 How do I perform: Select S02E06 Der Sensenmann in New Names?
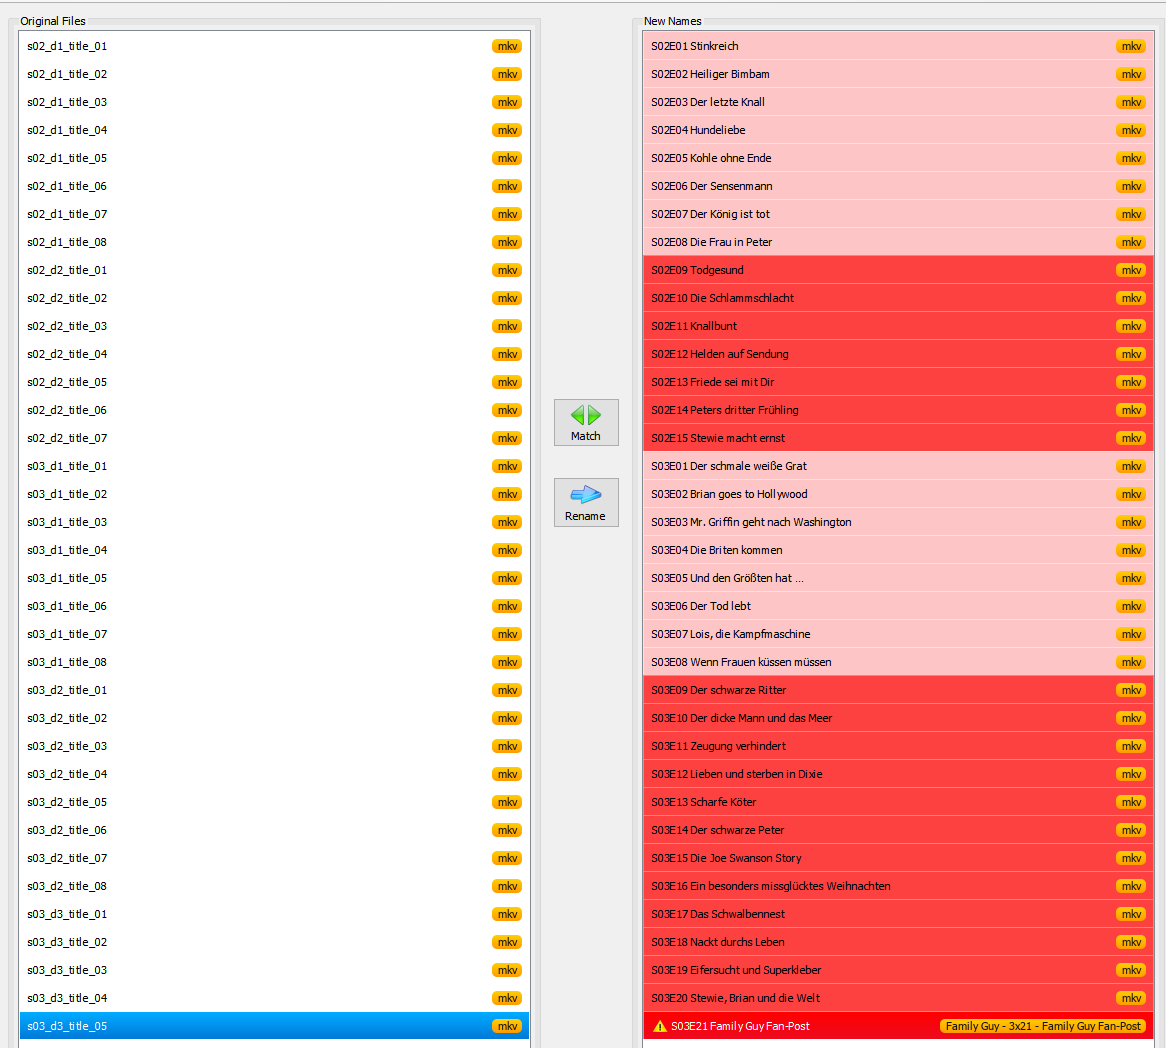coord(711,186)
